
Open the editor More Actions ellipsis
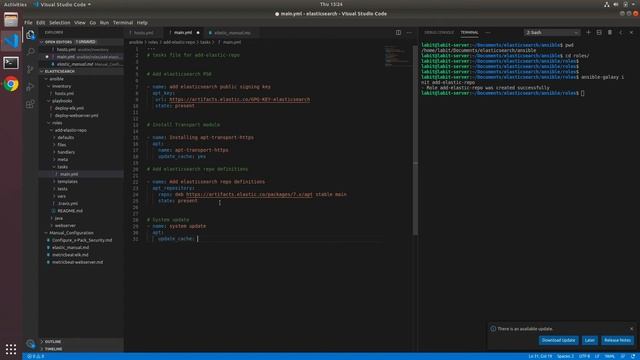409,33
